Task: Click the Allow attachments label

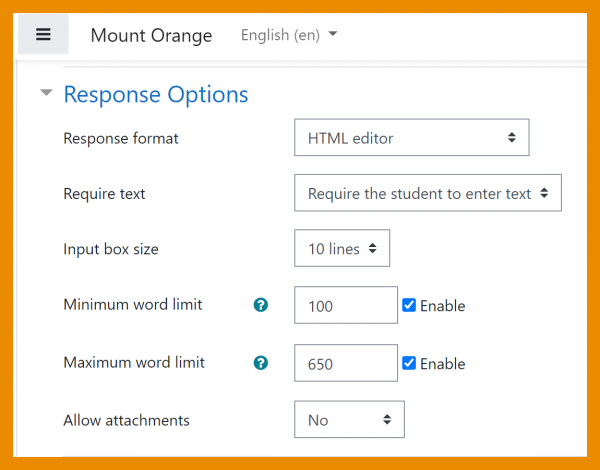Action: (126, 420)
